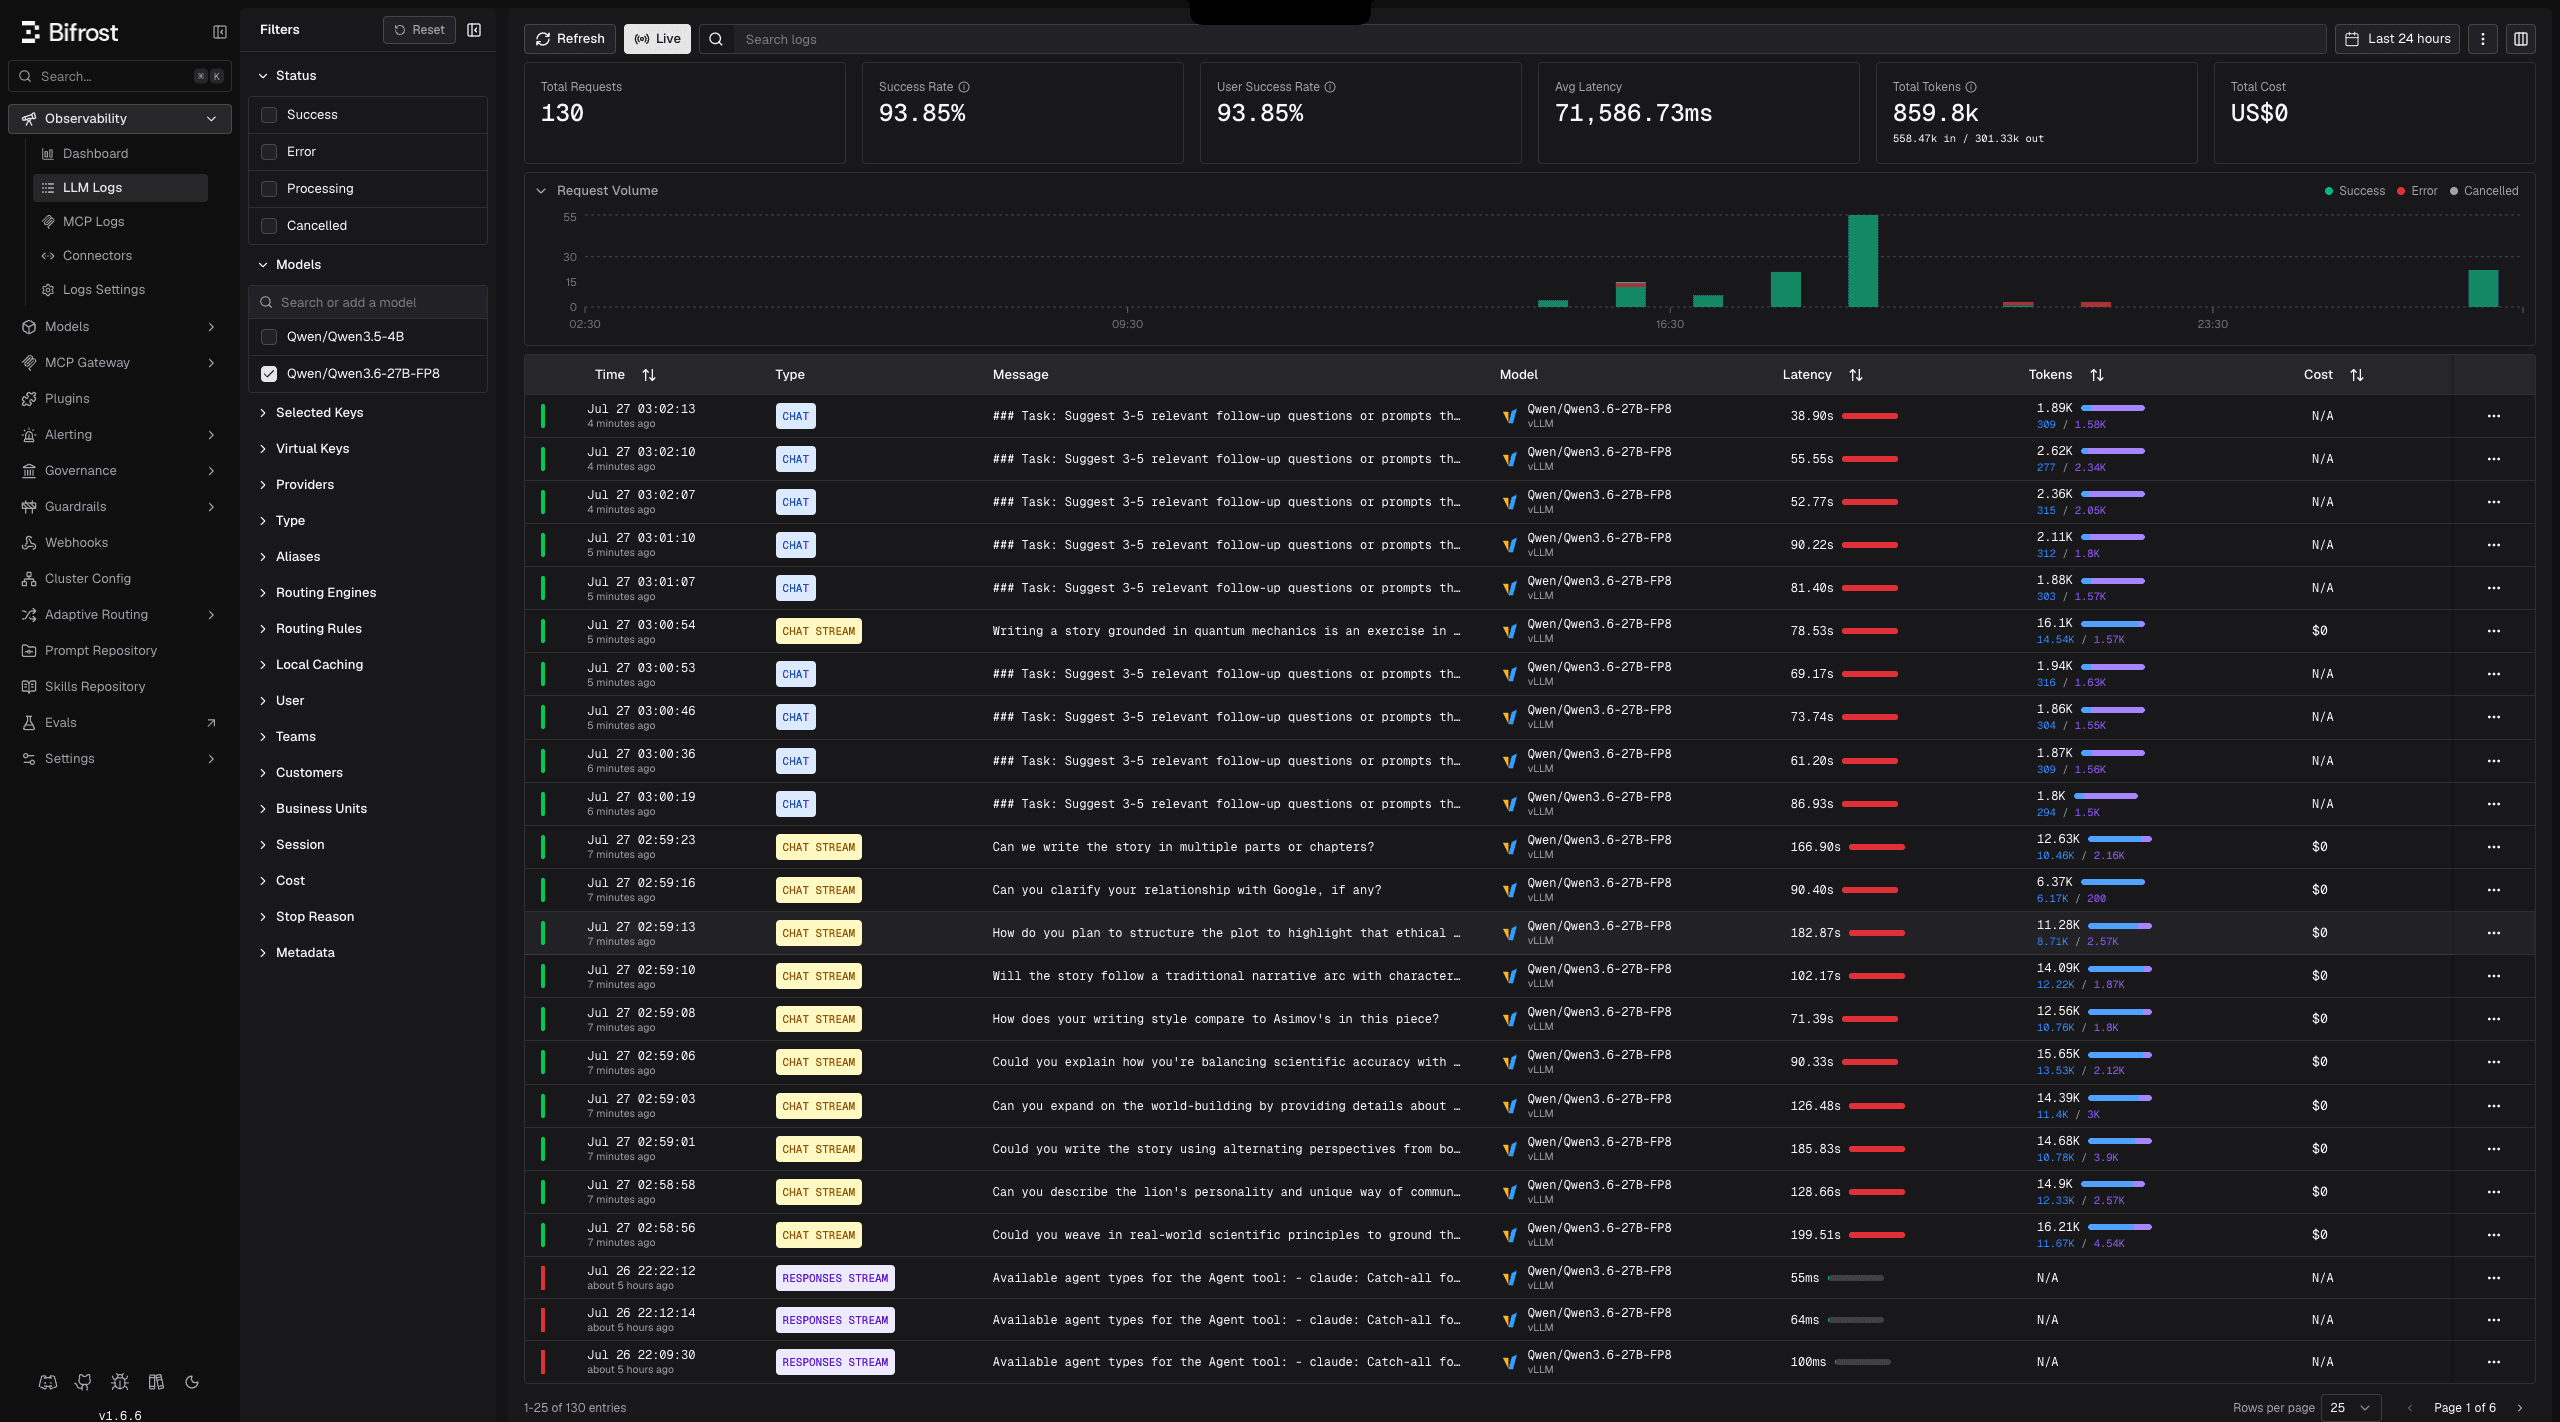Open row actions for the 22:22:12 log entry
The image size is (2560, 1422).
2494,1278
